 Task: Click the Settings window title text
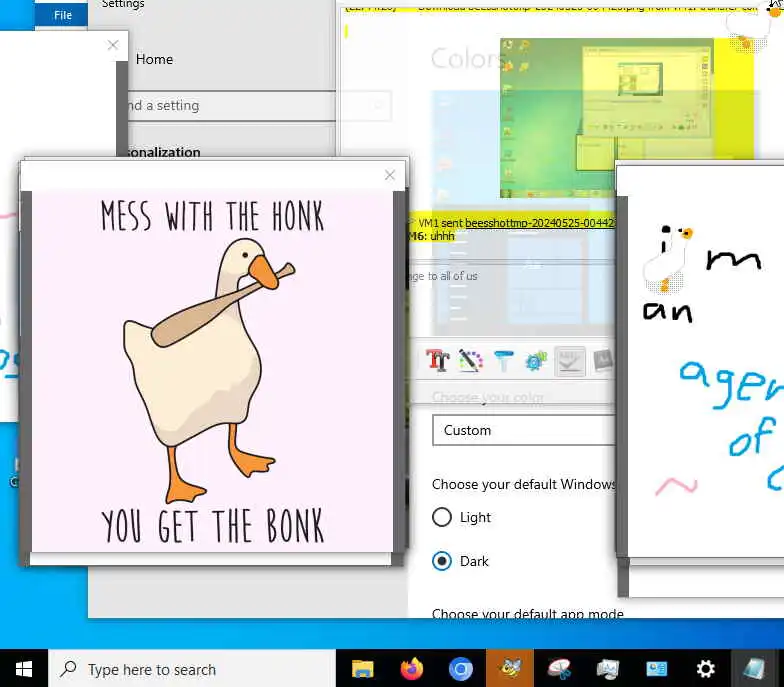tap(123, 4)
